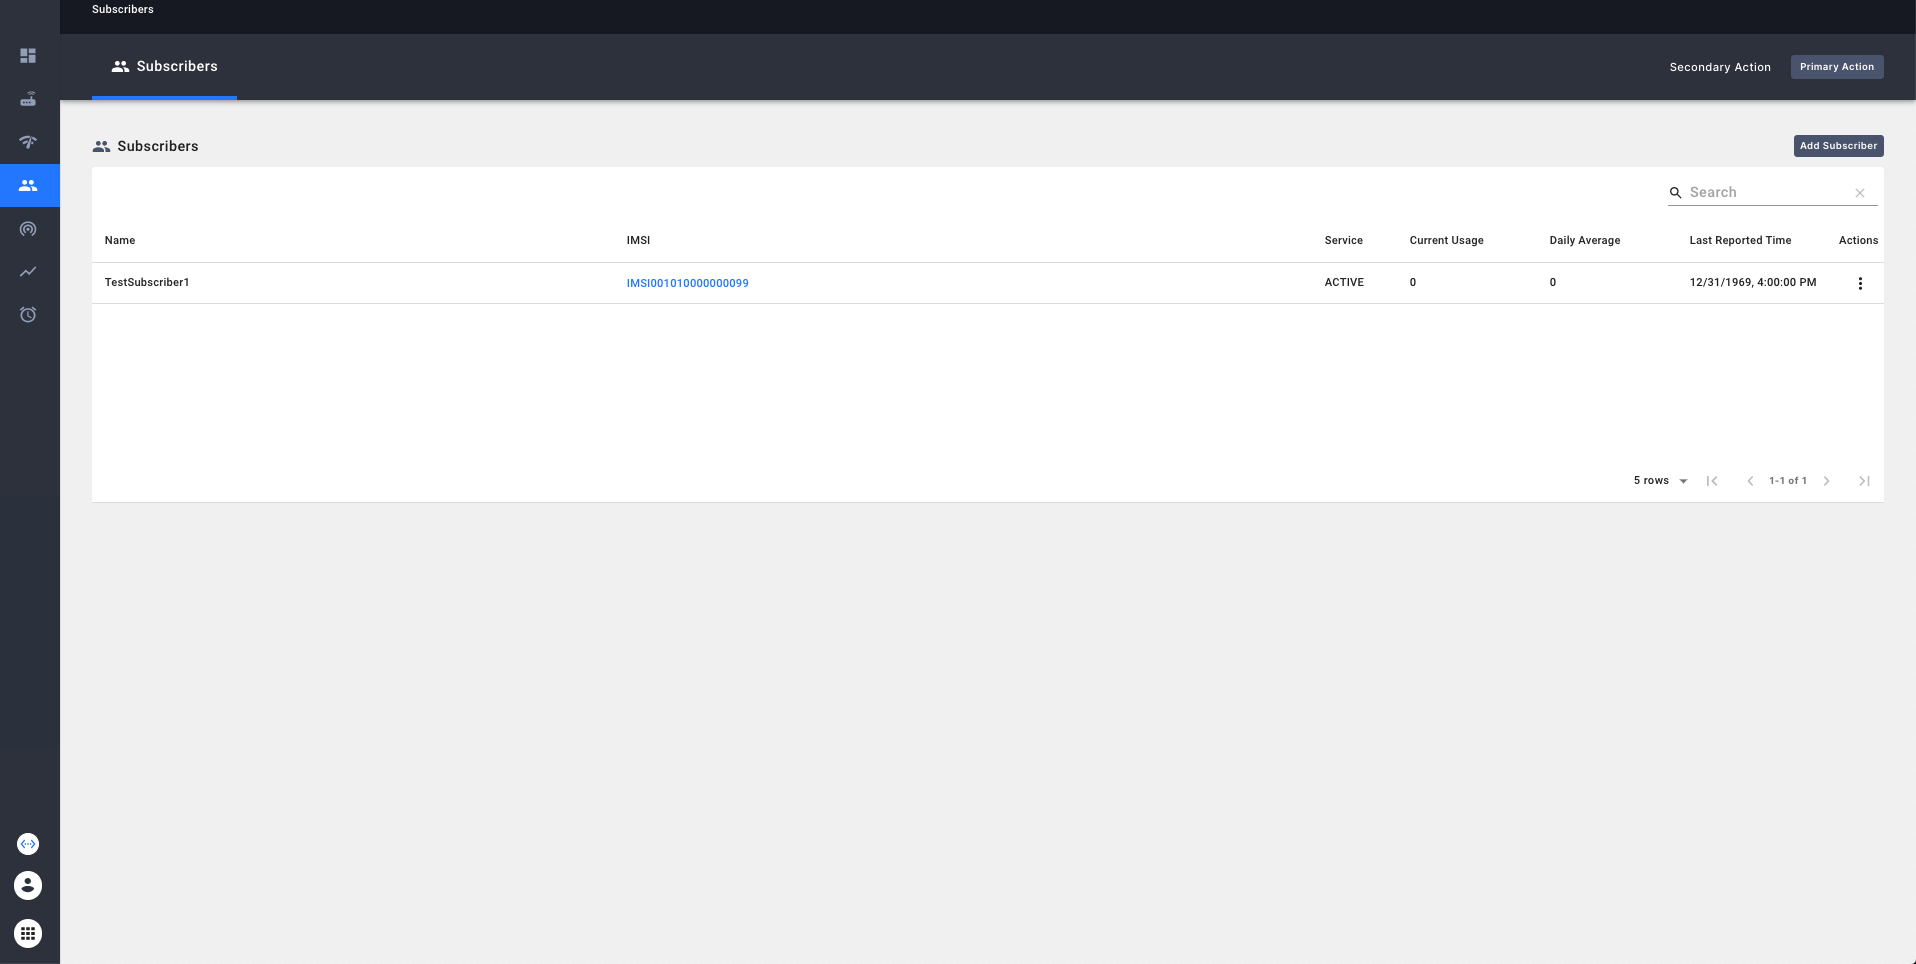Go to next page with right chevron

pos(1827,480)
